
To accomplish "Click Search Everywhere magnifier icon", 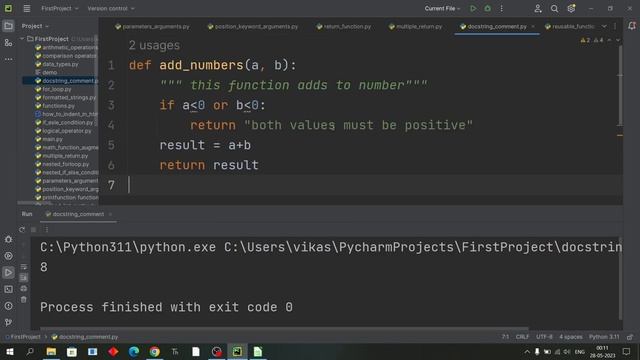I will [554, 8].
